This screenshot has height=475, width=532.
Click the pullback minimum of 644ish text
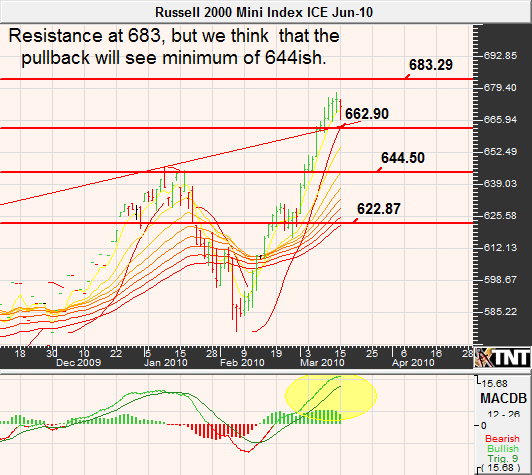174,58
